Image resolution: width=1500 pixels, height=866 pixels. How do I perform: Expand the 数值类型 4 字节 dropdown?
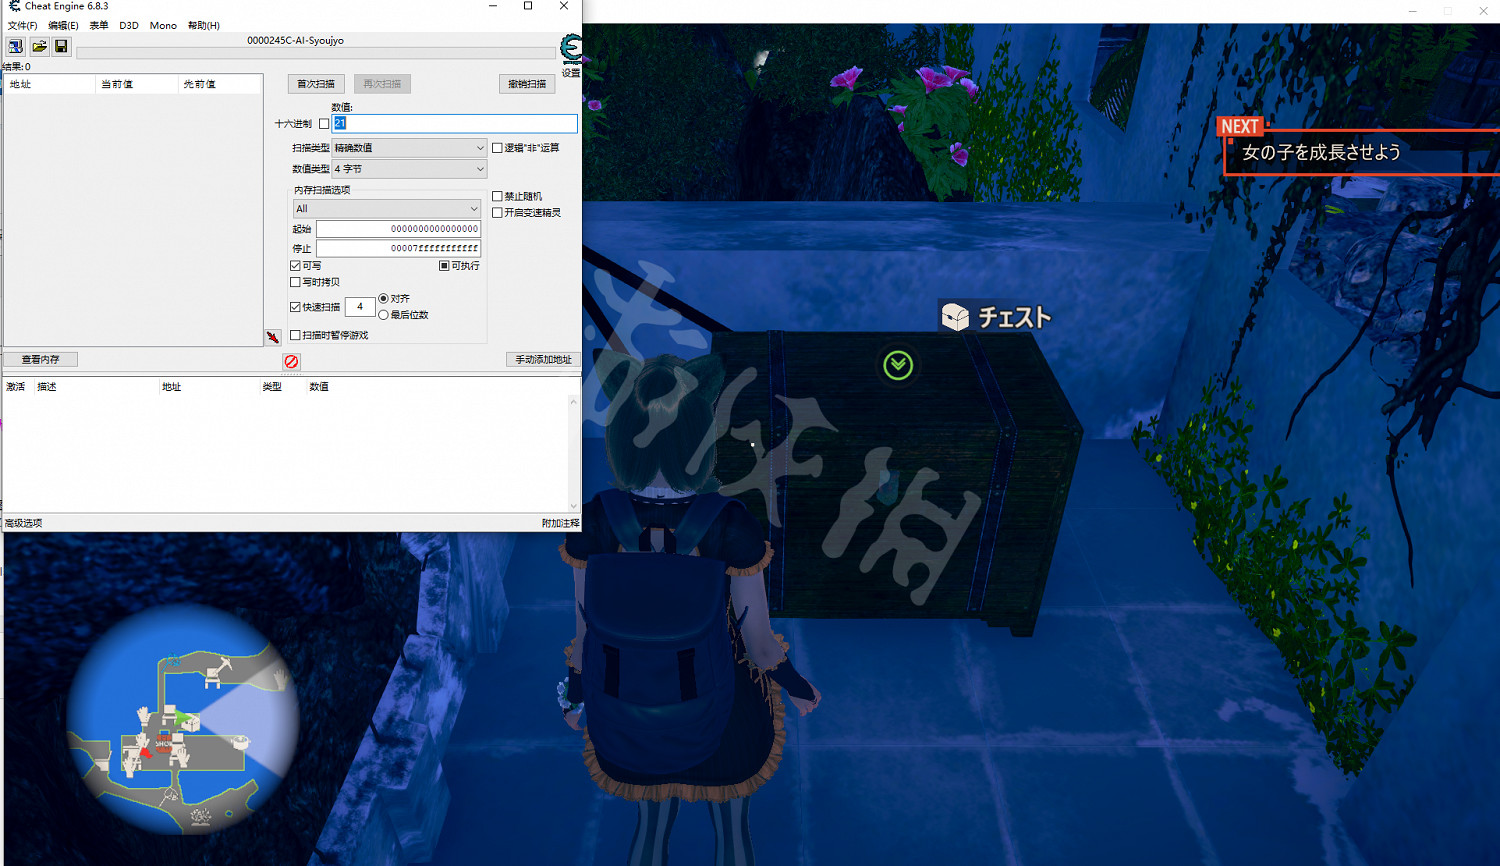tap(409, 169)
